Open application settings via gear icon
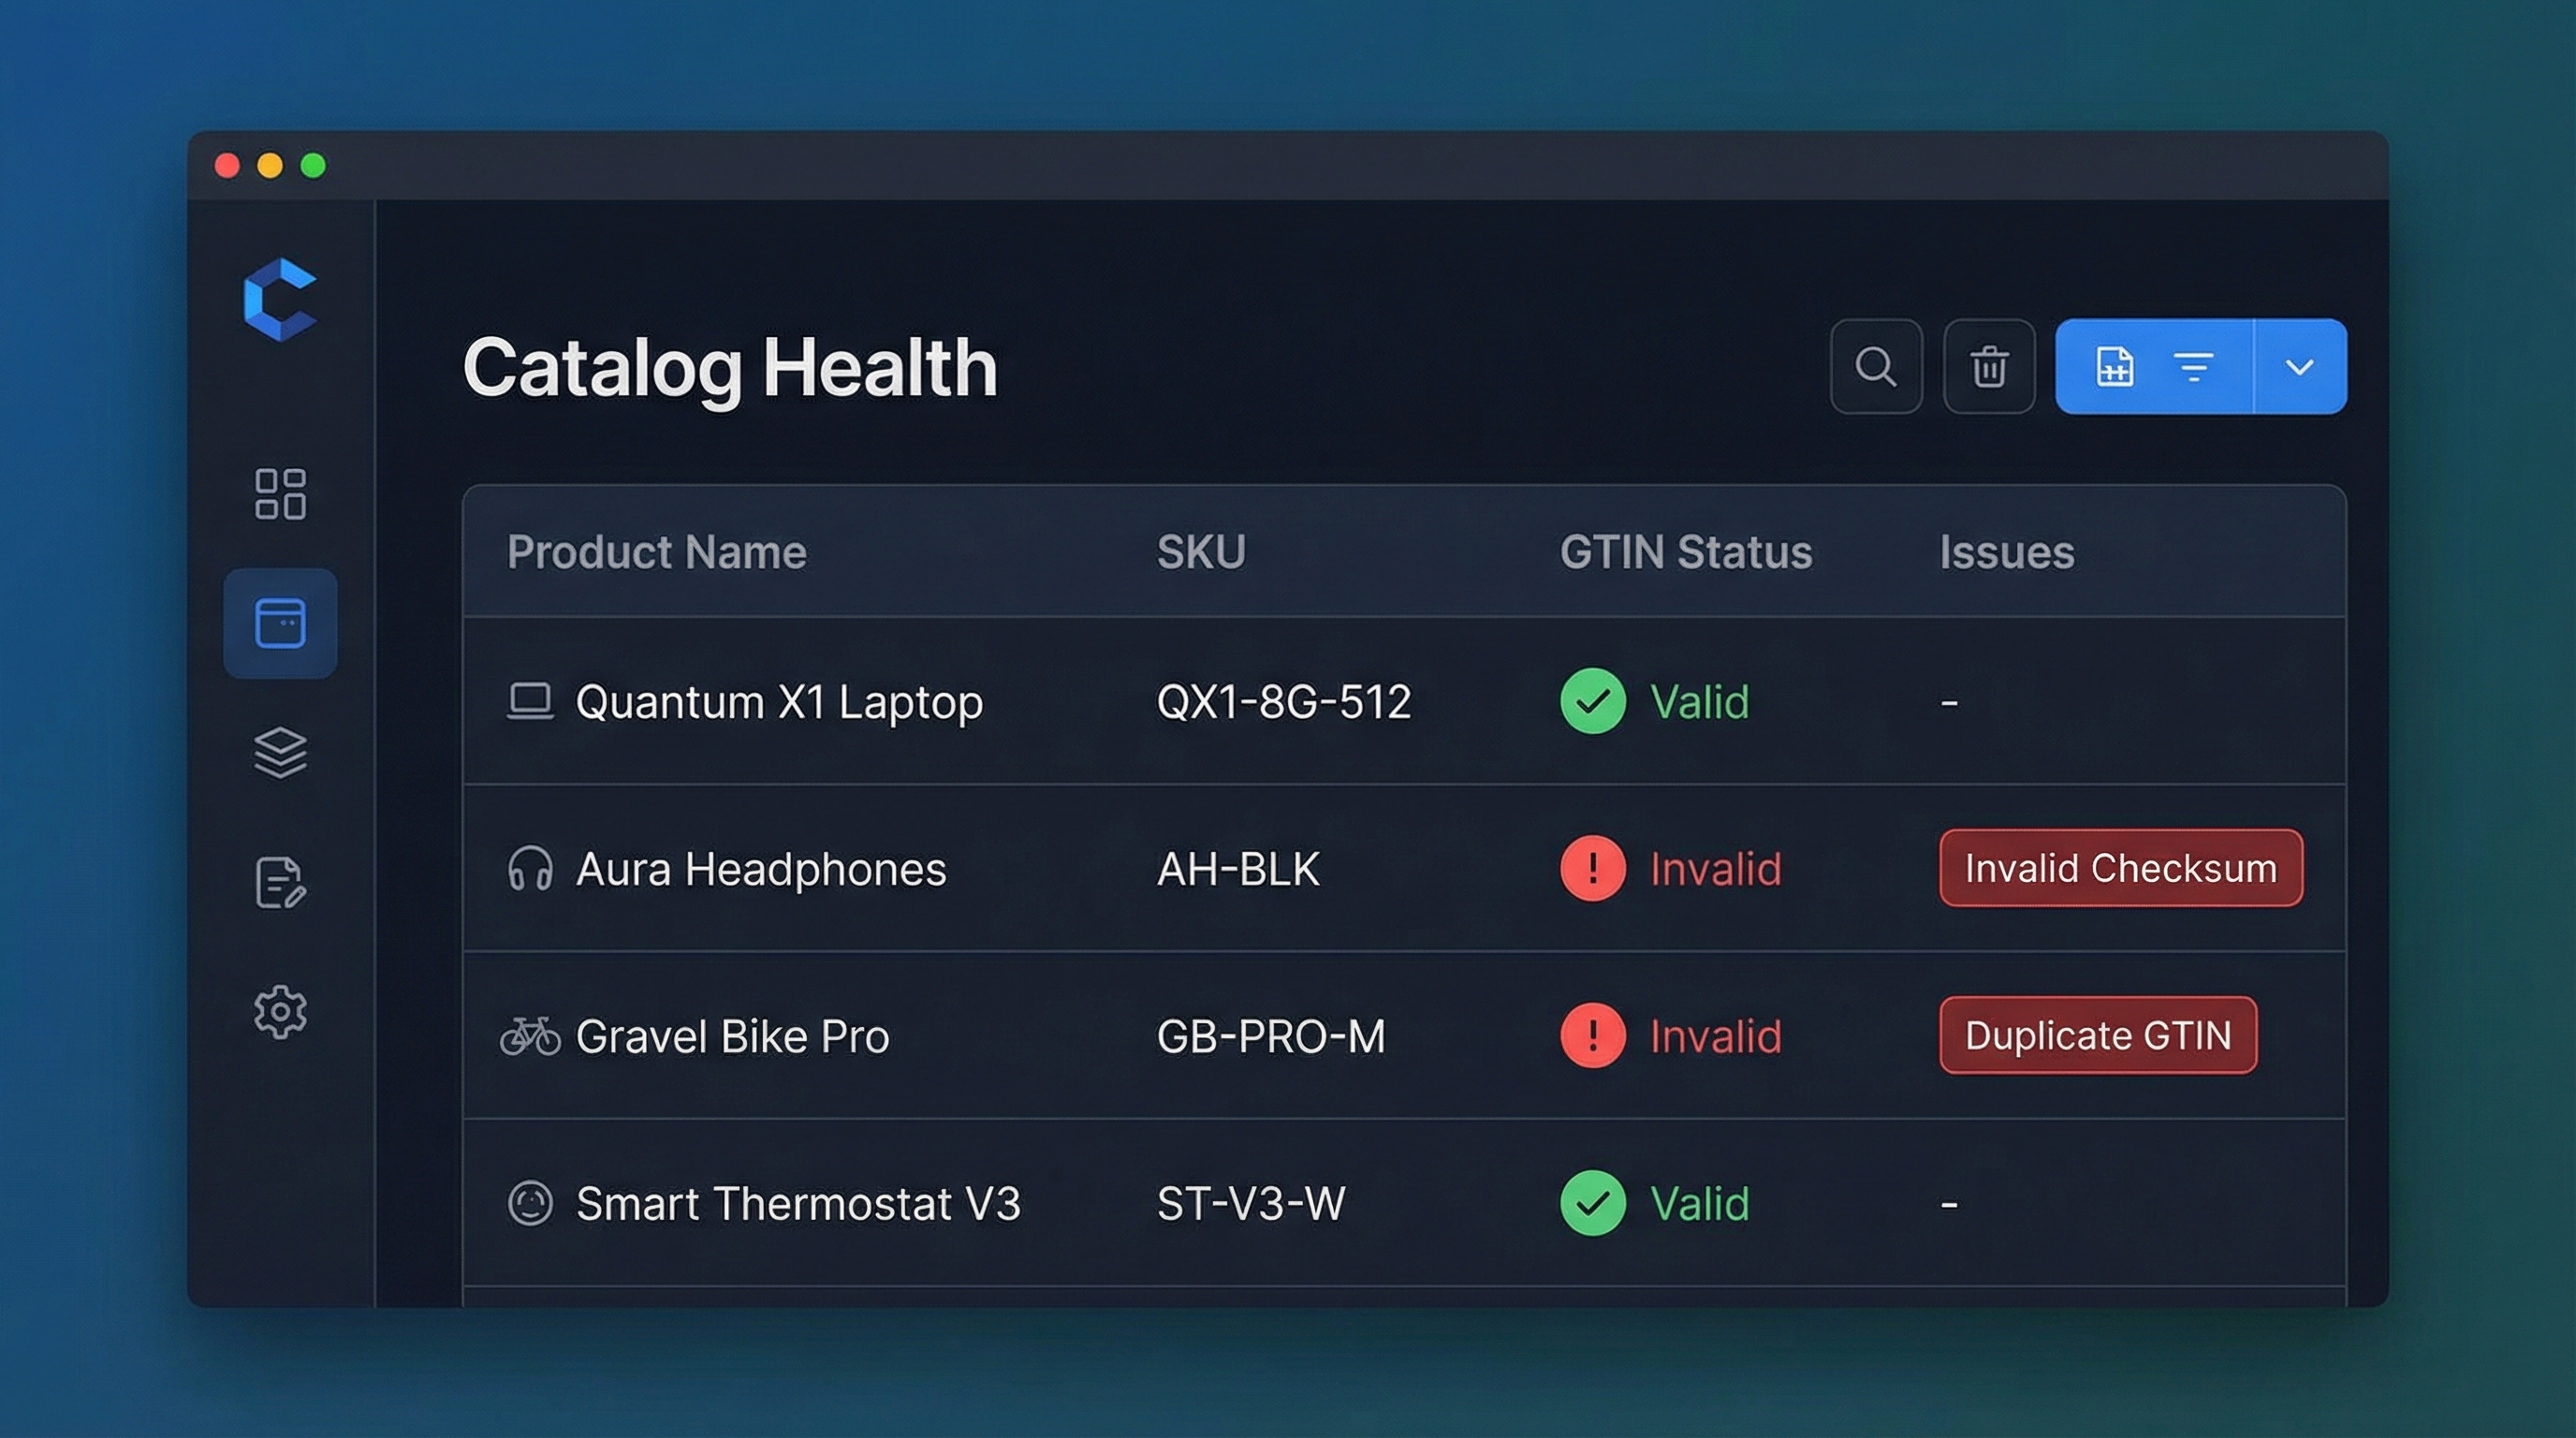2576x1438 pixels. click(x=280, y=1011)
